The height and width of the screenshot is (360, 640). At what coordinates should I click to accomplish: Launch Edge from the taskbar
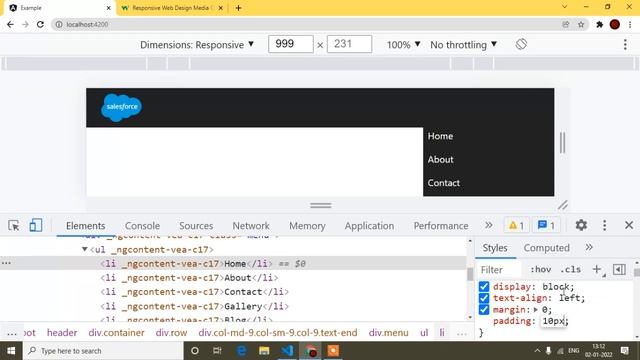click(241, 351)
